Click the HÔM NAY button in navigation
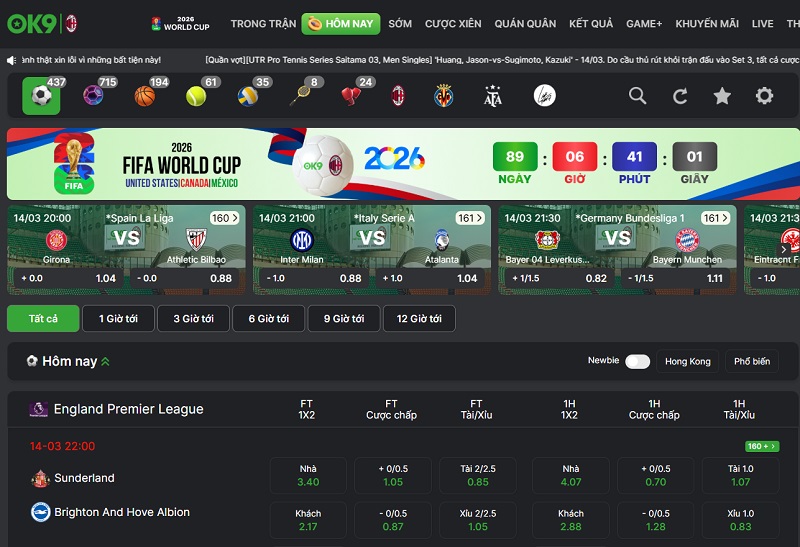The height and width of the screenshot is (547, 800). [x=339, y=23]
